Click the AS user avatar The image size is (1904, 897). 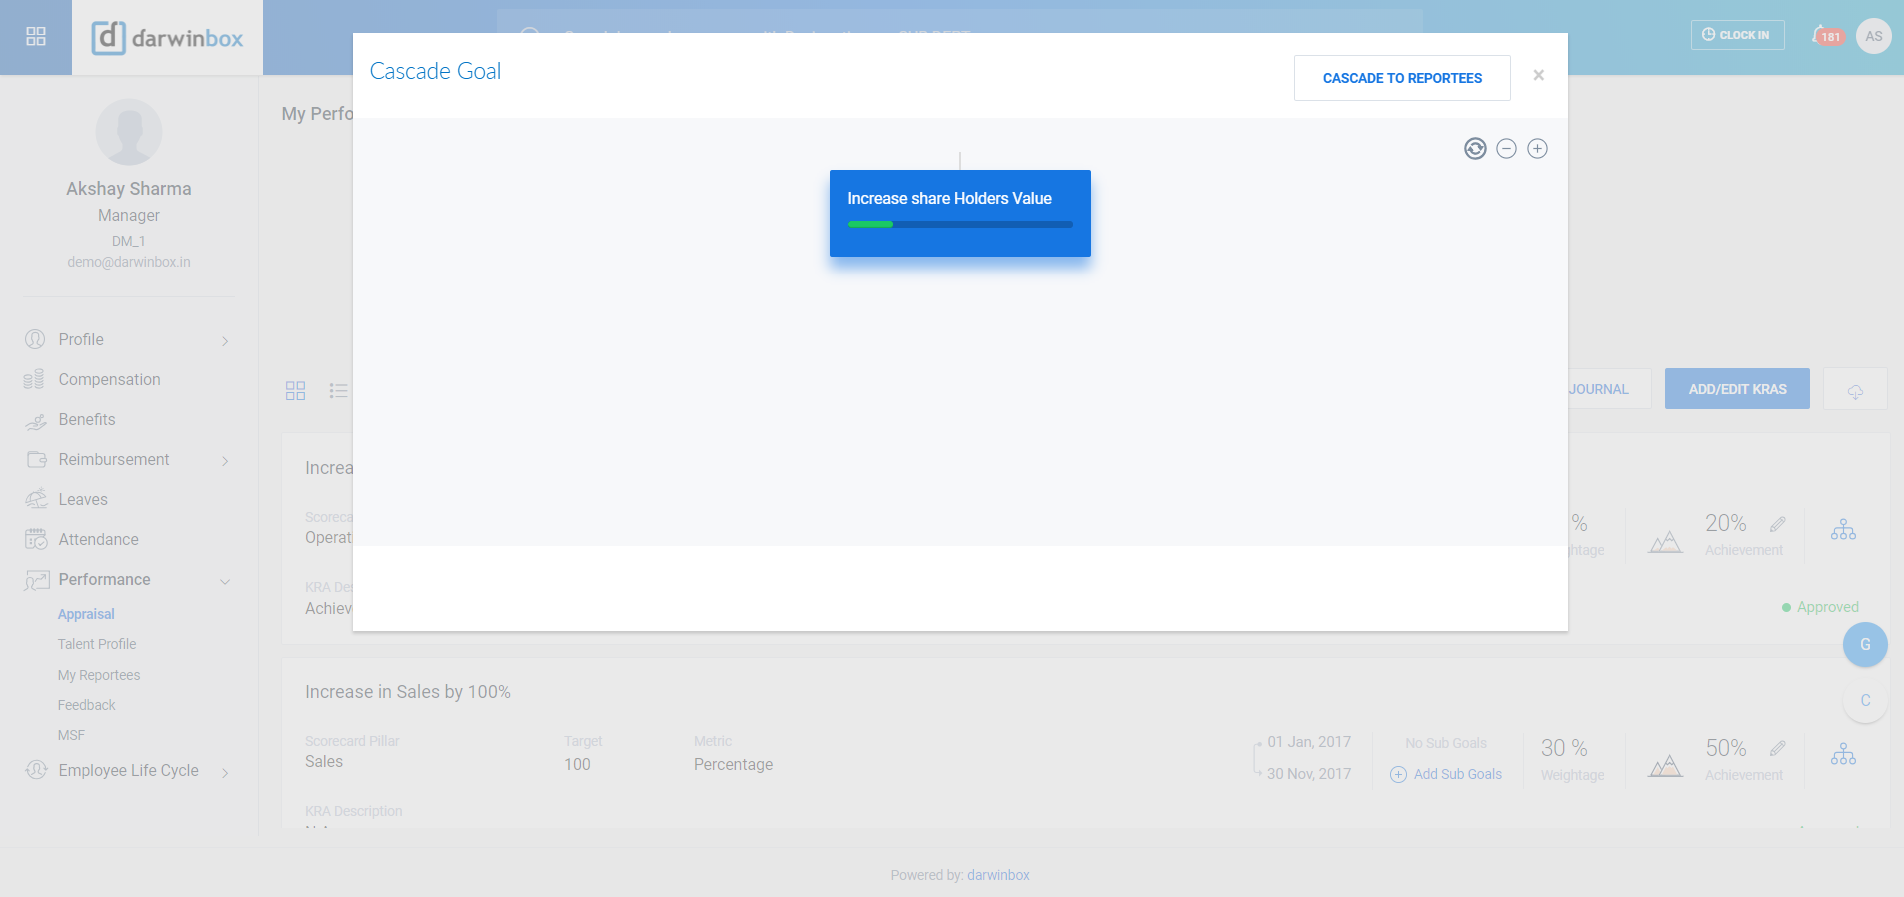(x=1873, y=36)
